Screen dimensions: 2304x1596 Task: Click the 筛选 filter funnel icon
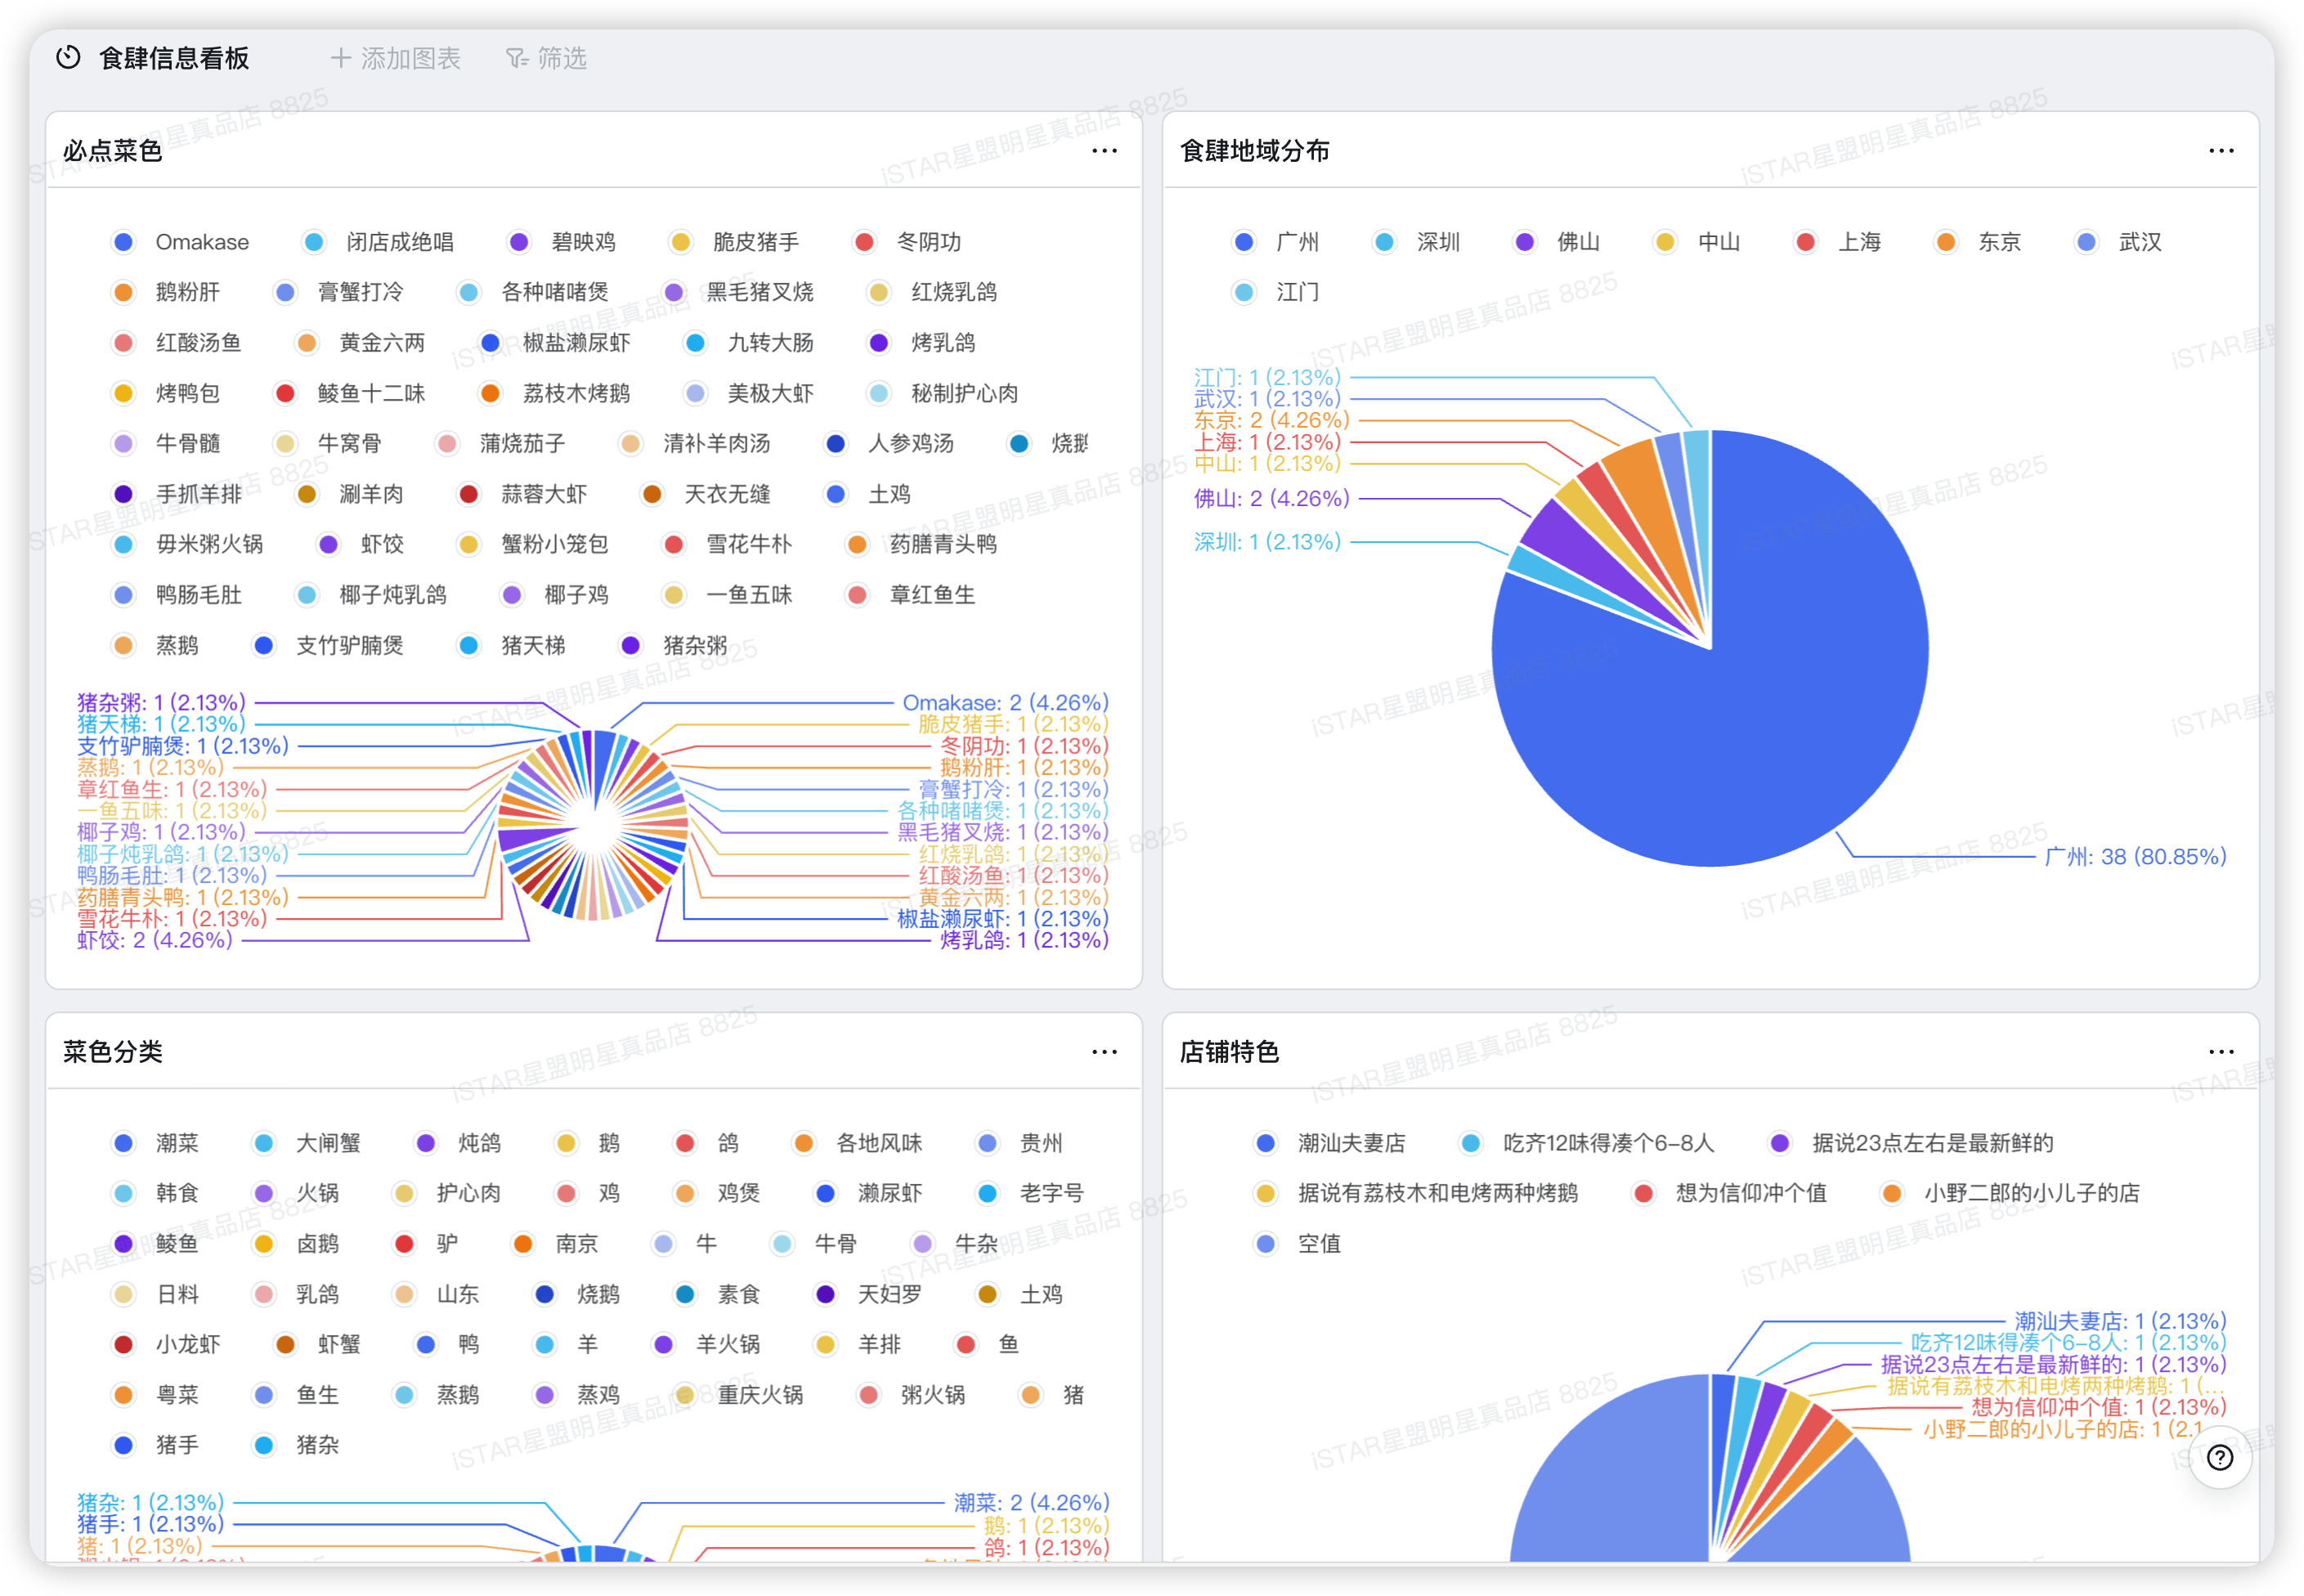pyautogui.click(x=517, y=58)
